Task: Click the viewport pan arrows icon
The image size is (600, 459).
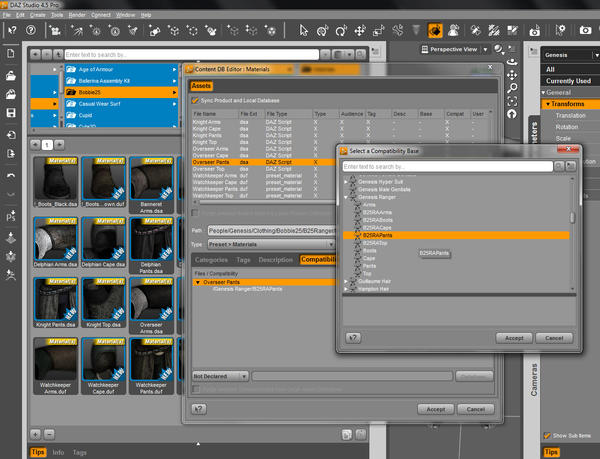Action: point(512,75)
